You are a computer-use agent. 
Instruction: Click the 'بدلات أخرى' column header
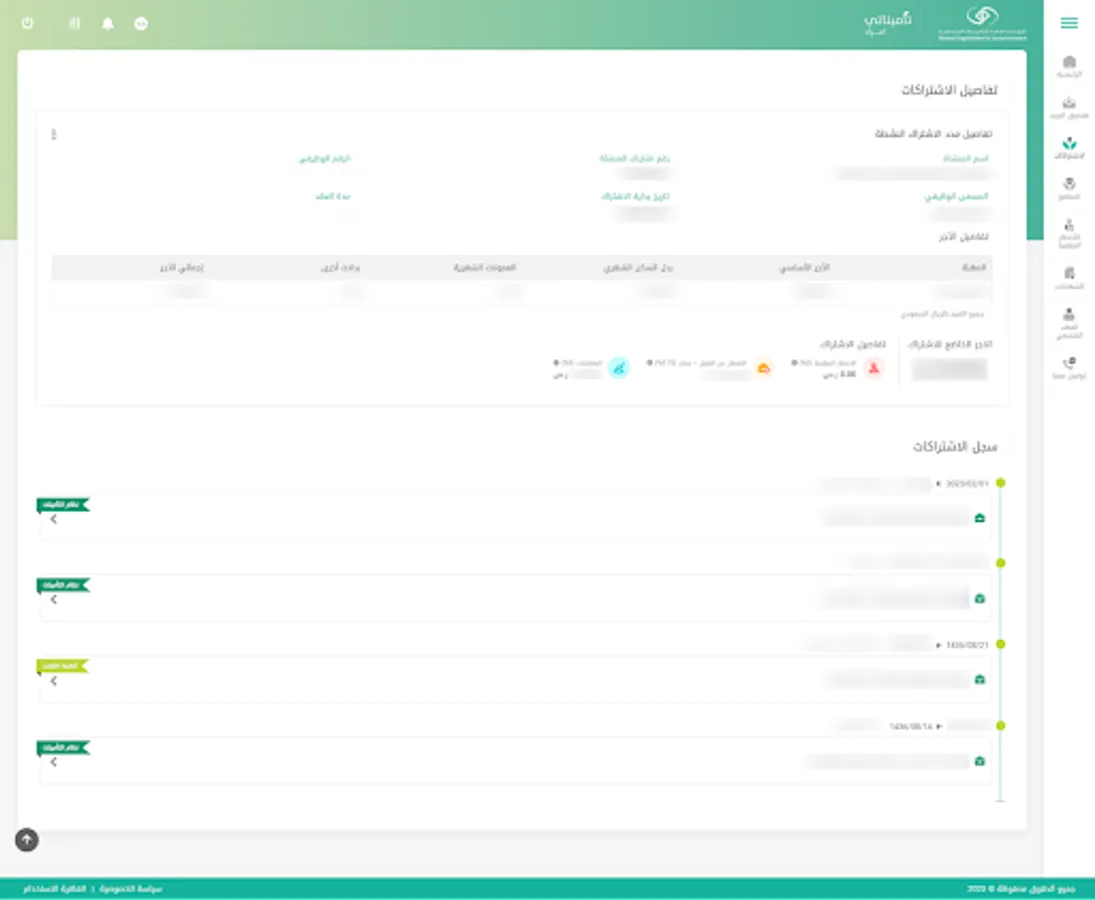pyautogui.click(x=341, y=267)
